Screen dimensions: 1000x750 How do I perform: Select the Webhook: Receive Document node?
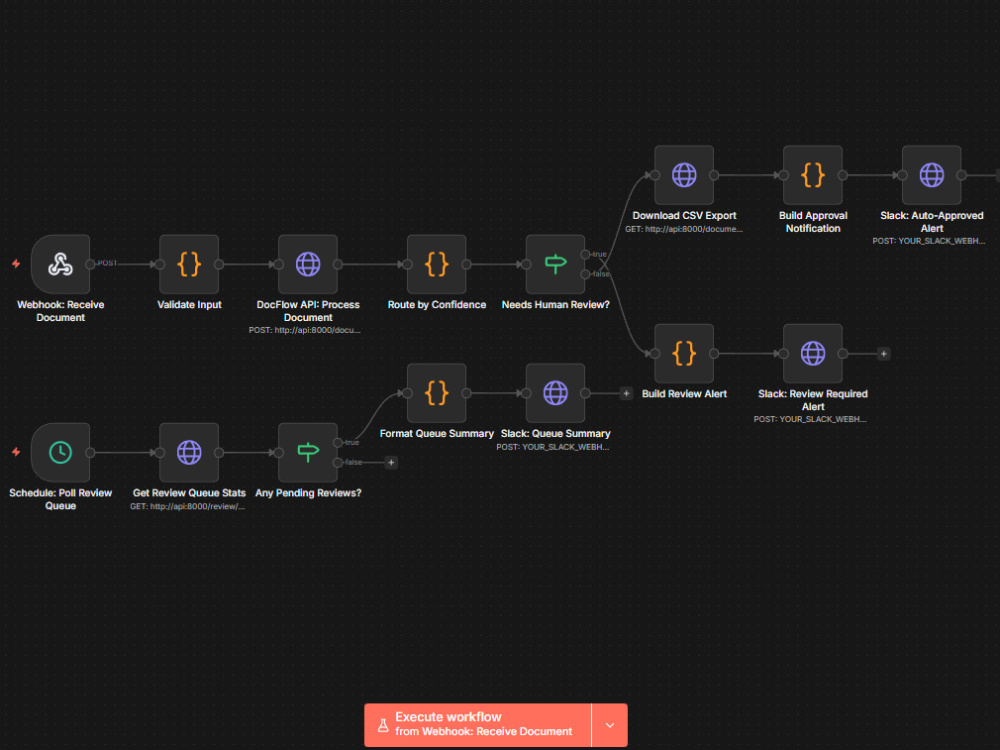point(61,264)
